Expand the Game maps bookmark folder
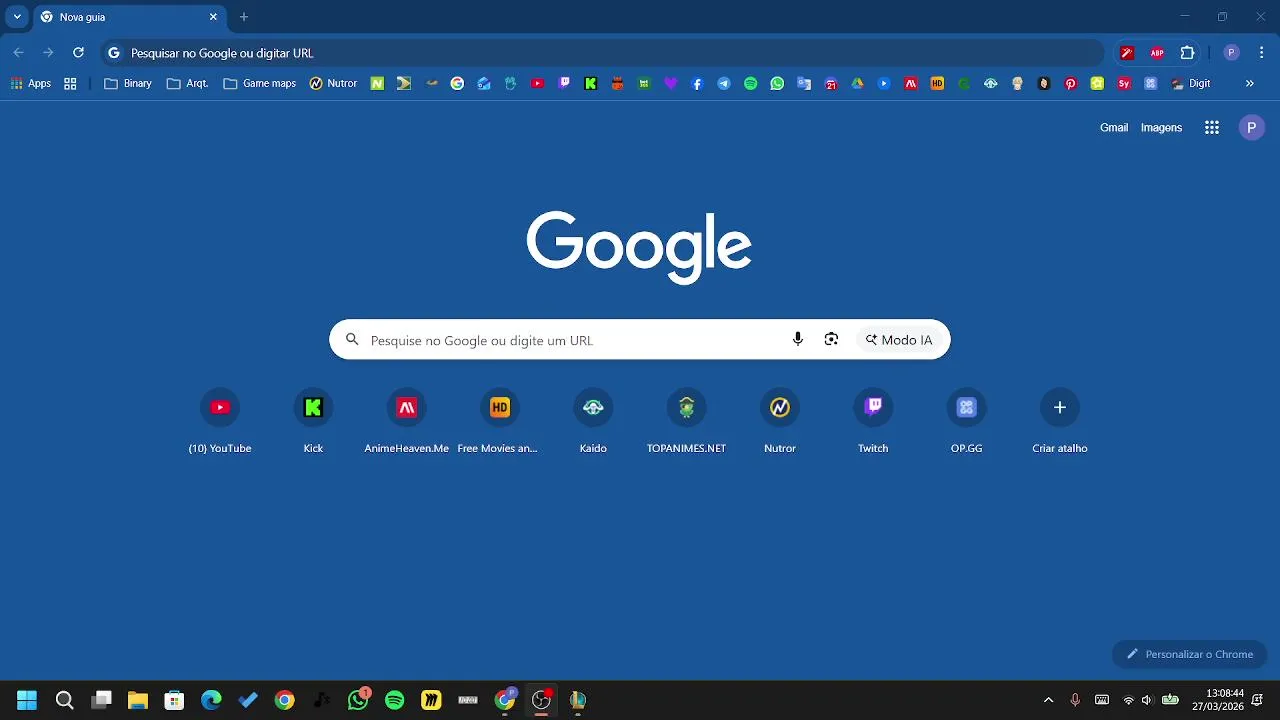The height and width of the screenshot is (720, 1280). click(x=260, y=84)
